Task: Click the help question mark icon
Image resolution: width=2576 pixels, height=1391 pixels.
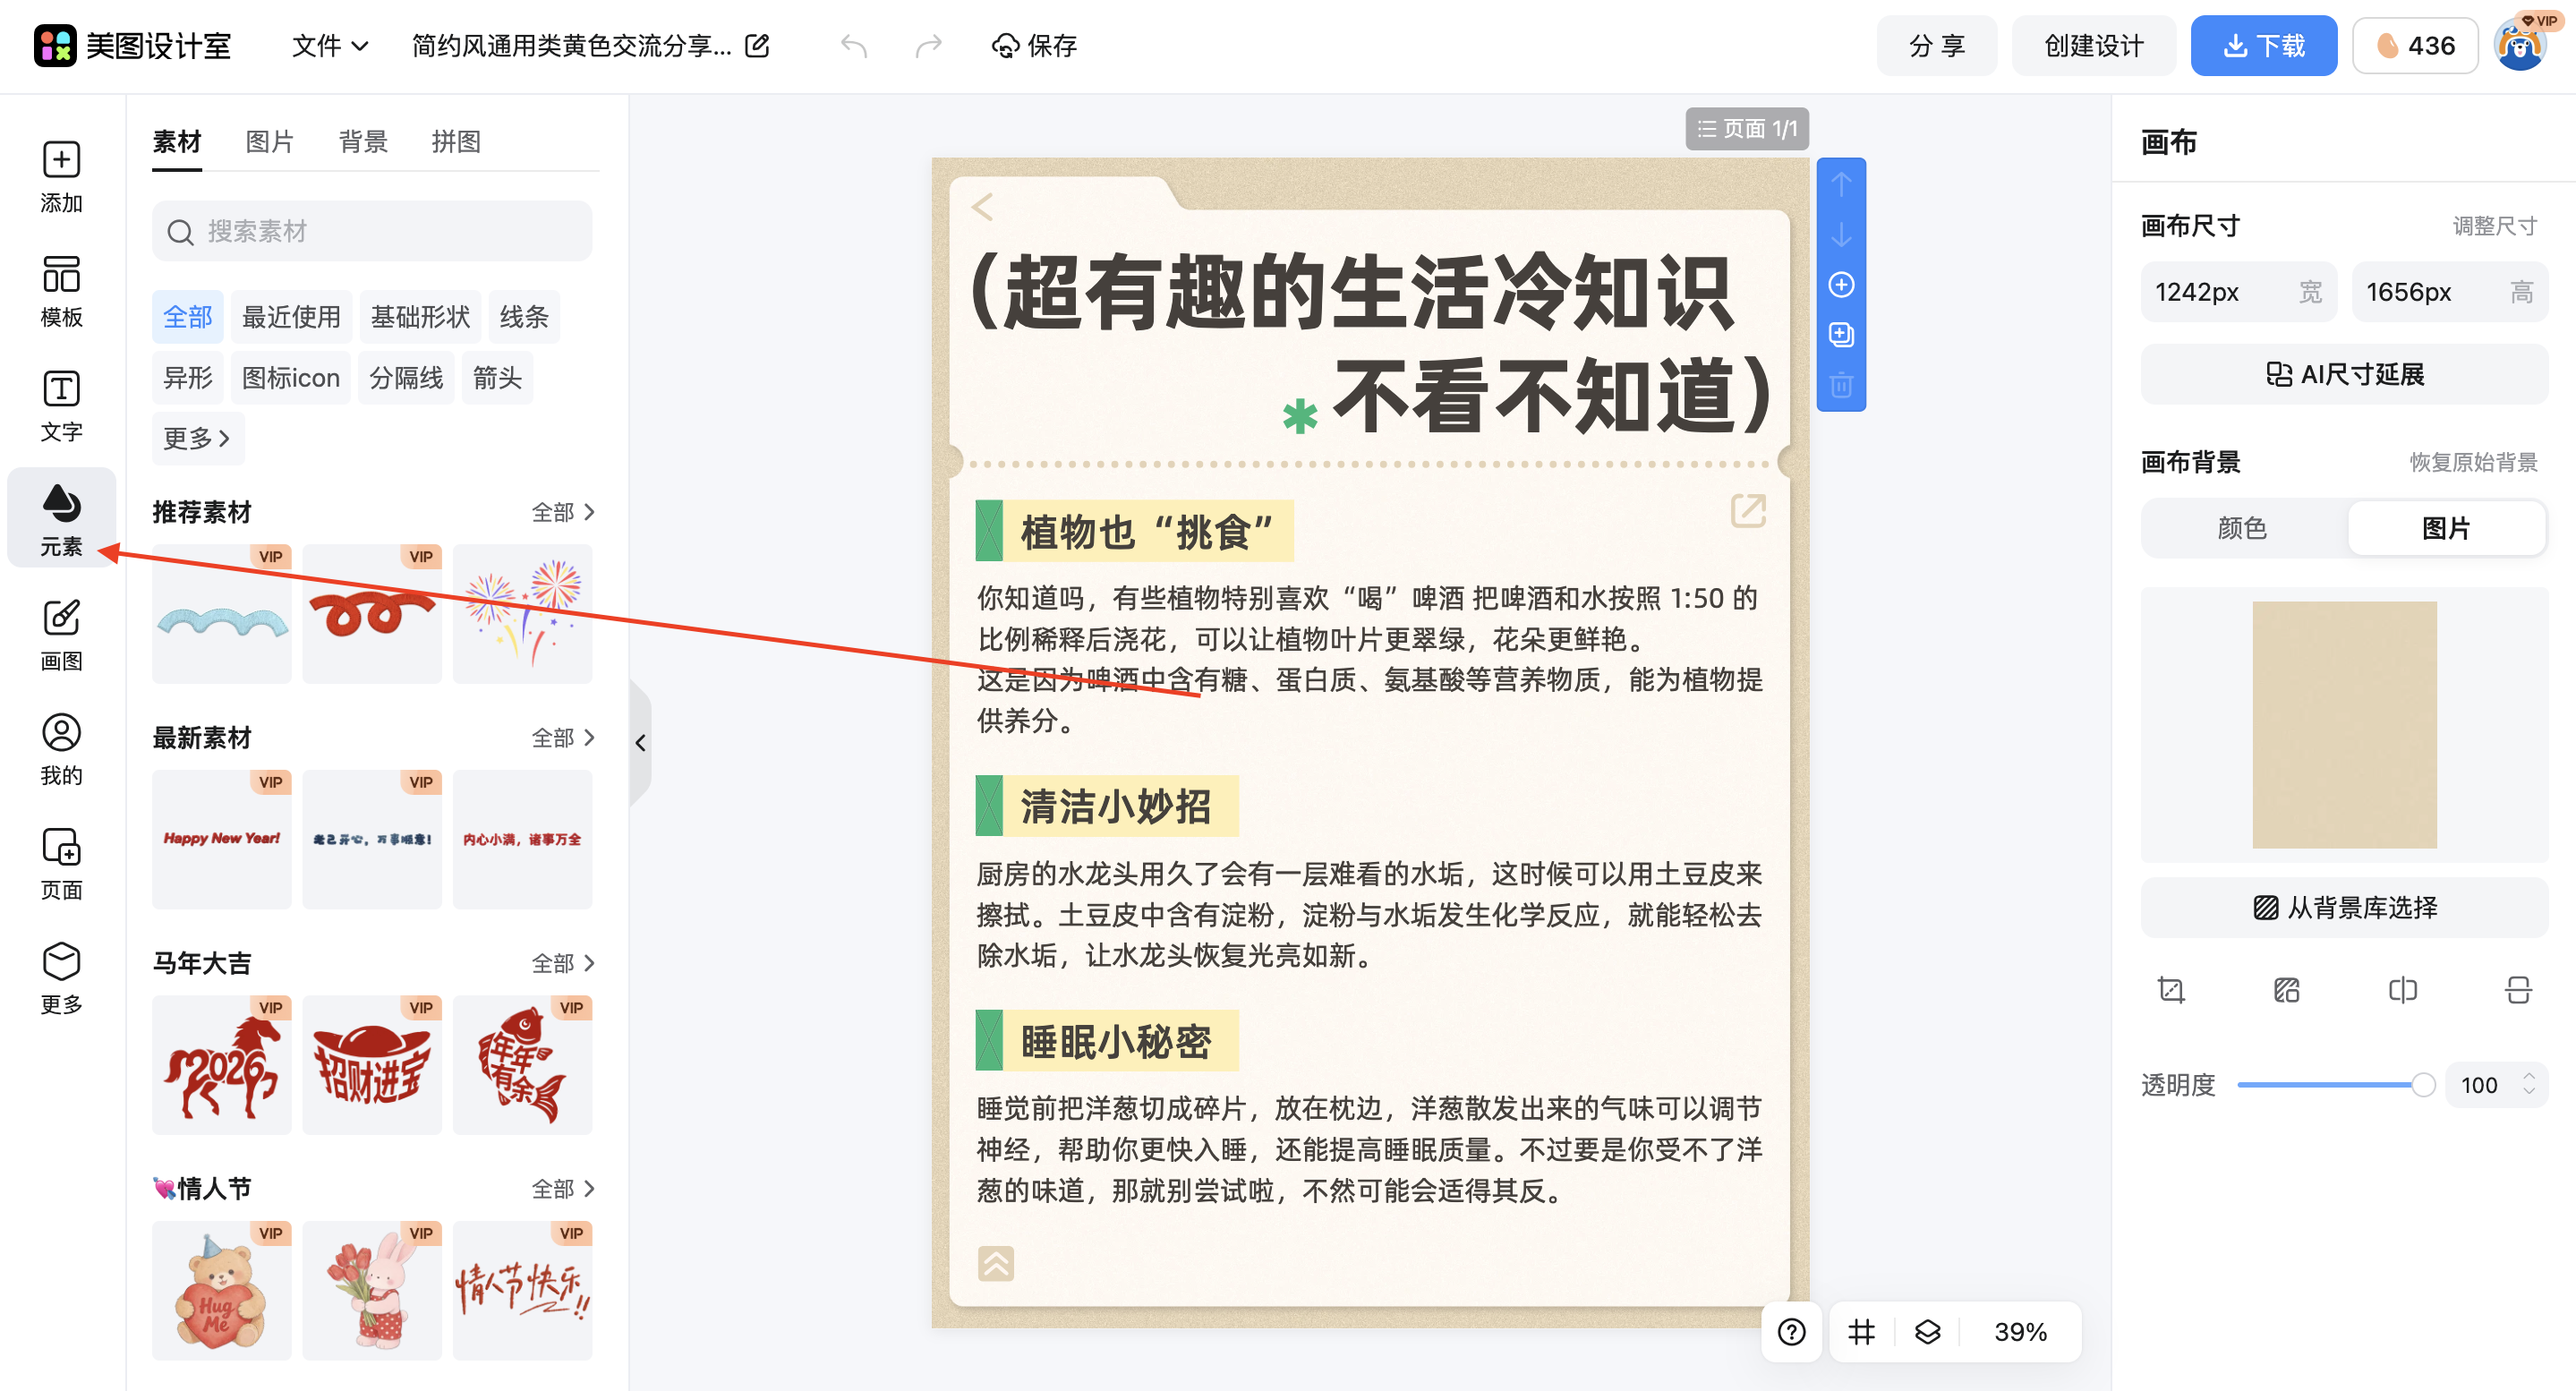Action: pos(1790,1331)
